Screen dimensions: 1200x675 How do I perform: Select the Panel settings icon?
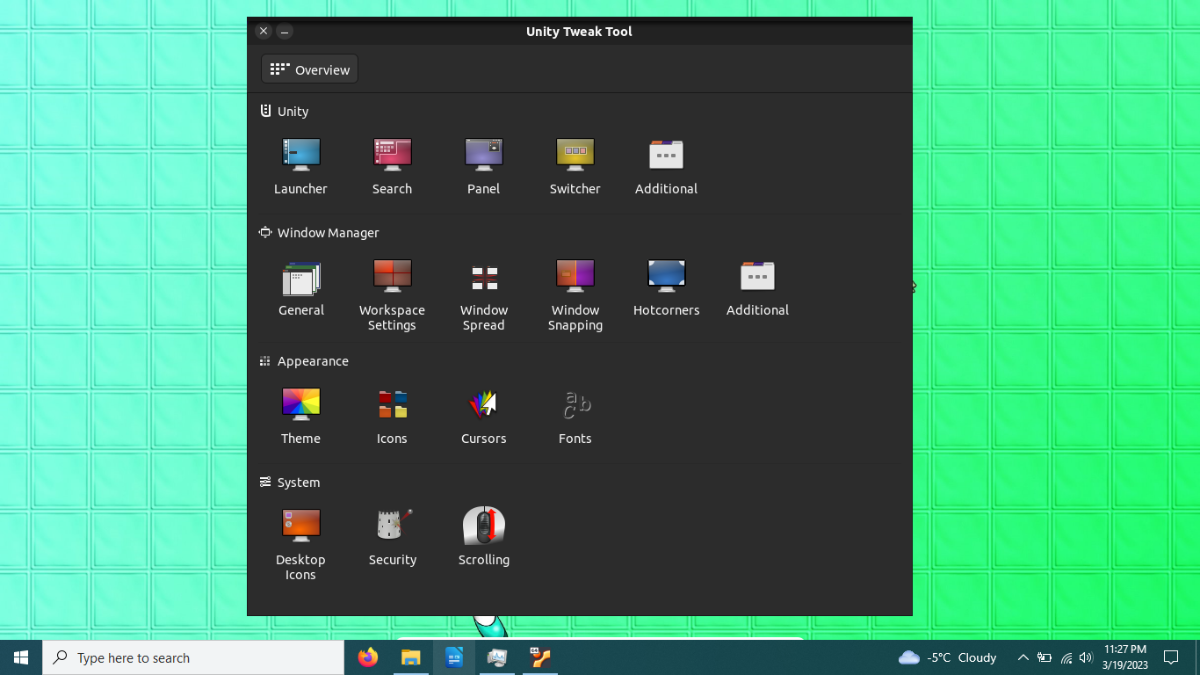click(x=484, y=166)
